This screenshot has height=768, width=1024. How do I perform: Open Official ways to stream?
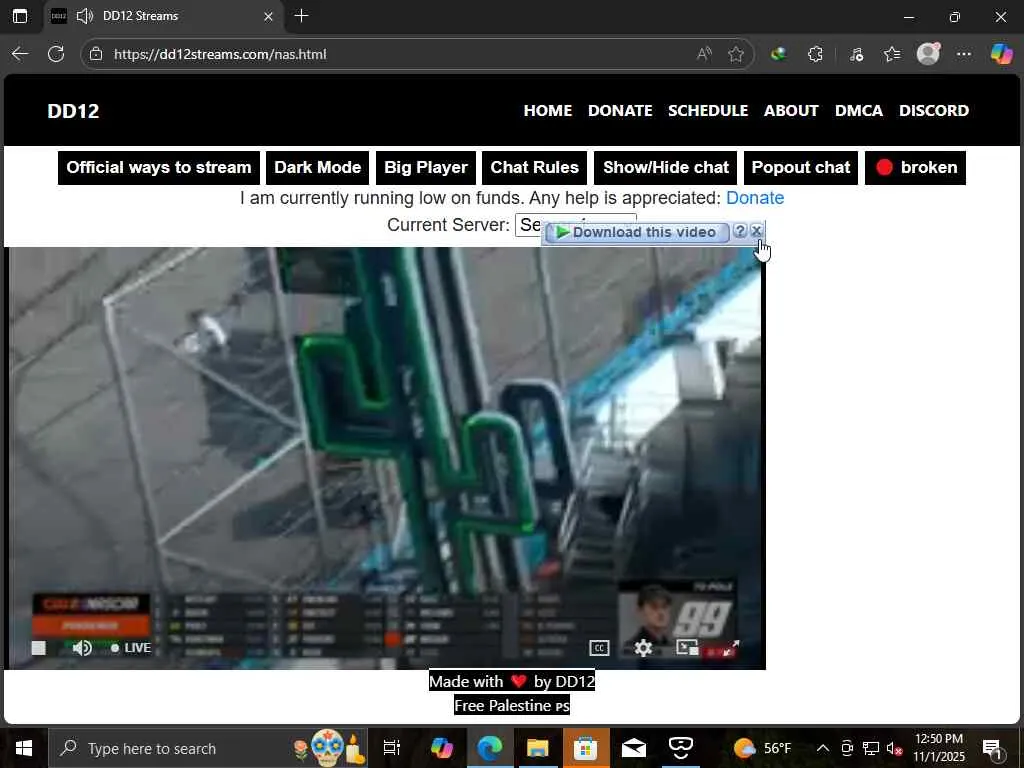point(159,167)
